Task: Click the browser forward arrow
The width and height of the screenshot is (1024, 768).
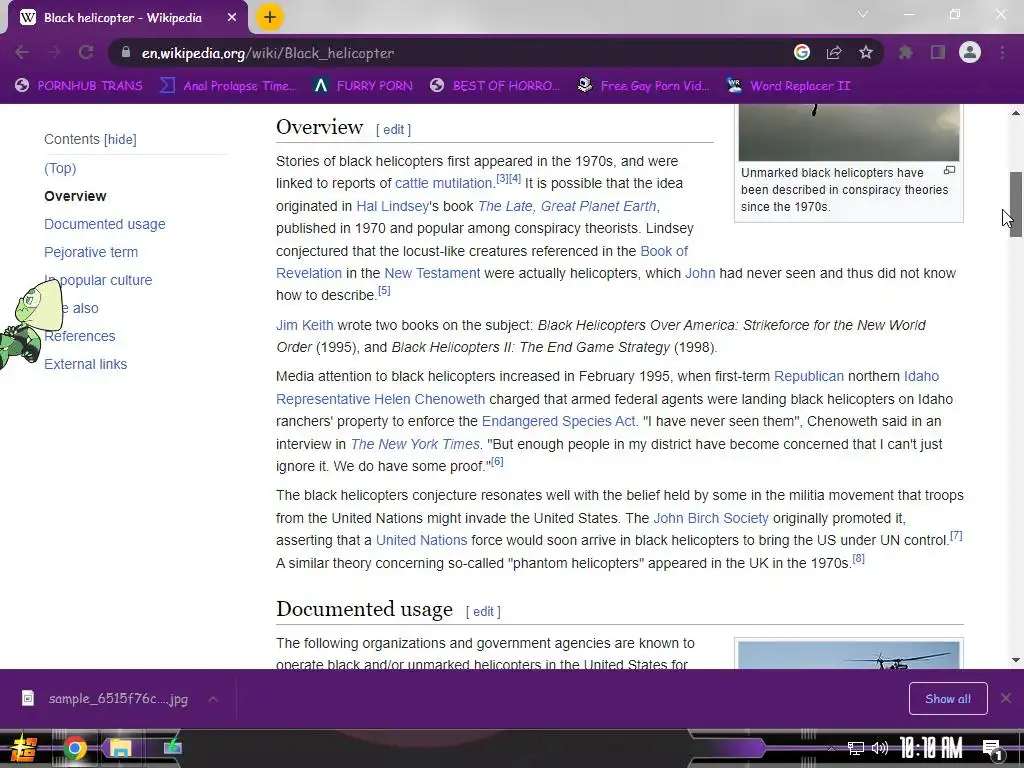Action: [54, 53]
